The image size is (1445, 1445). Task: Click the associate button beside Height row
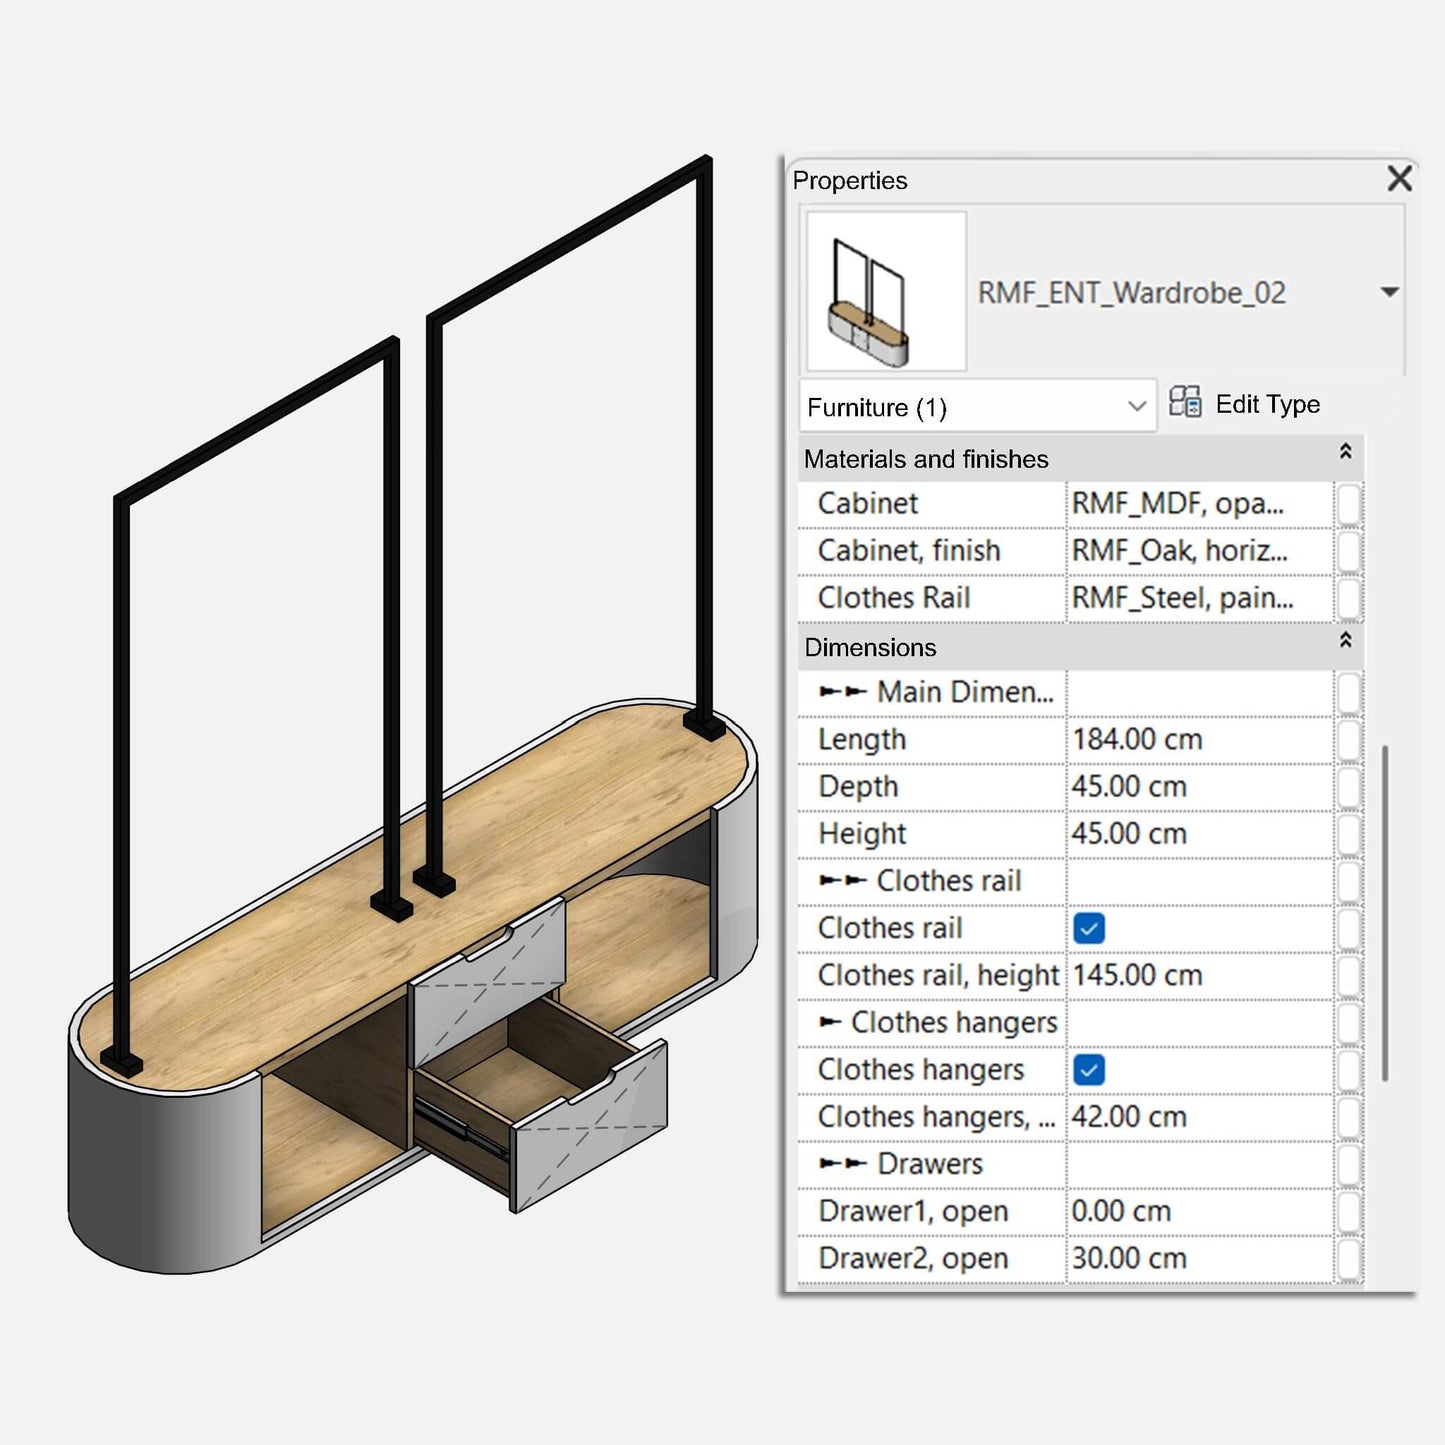tap(1349, 833)
